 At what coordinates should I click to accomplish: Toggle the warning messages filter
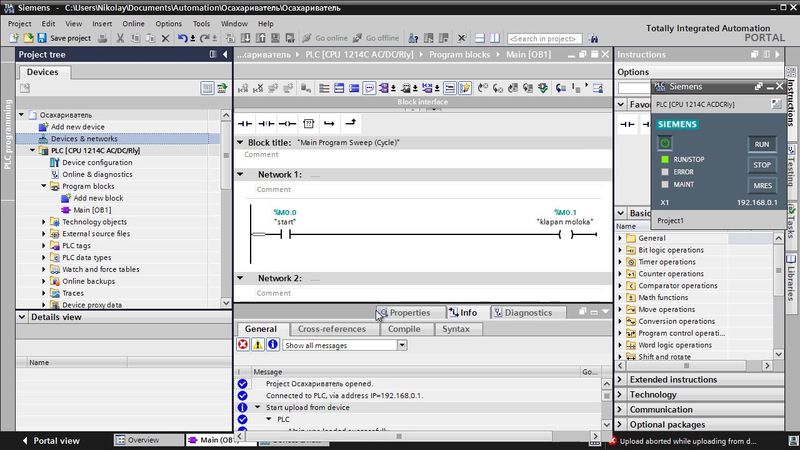(258, 345)
